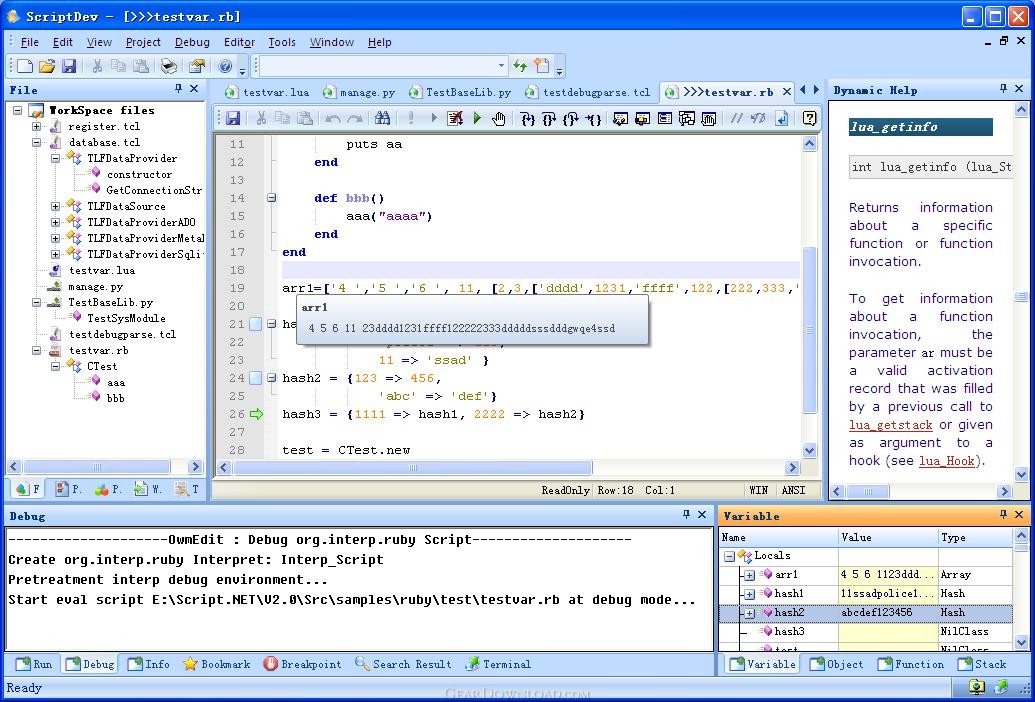This screenshot has height=702, width=1035.
Task: Close the testvar.rb editor tab
Action: [x=787, y=92]
